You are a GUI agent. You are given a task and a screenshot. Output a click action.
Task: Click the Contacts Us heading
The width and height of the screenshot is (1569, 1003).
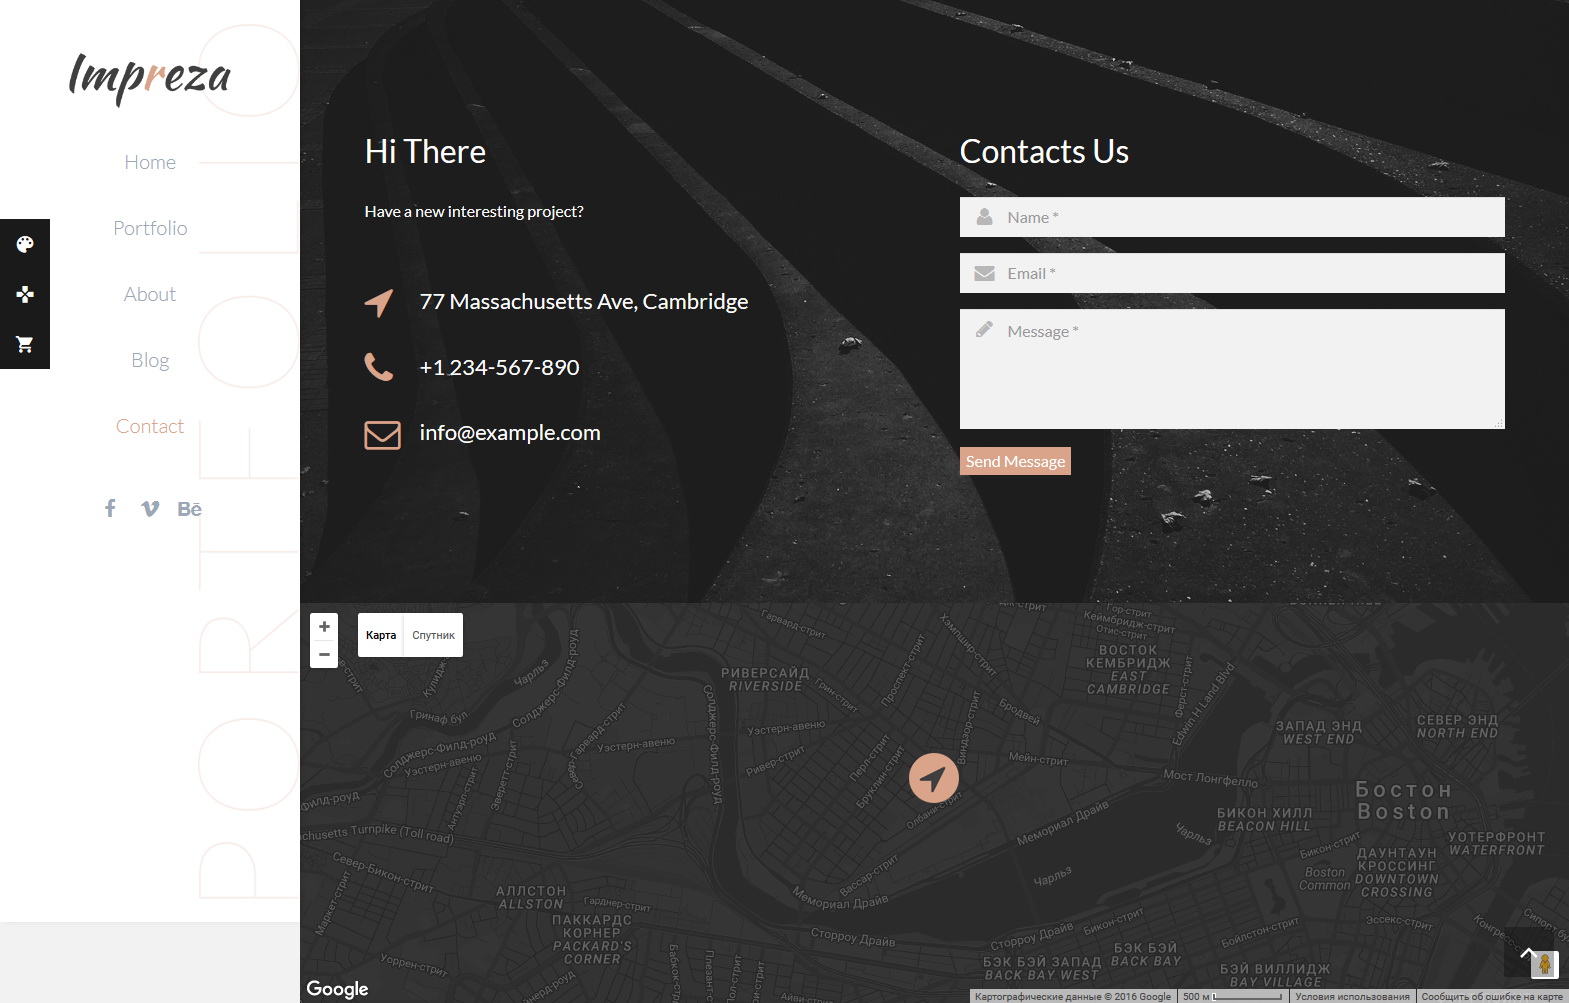tap(1044, 152)
